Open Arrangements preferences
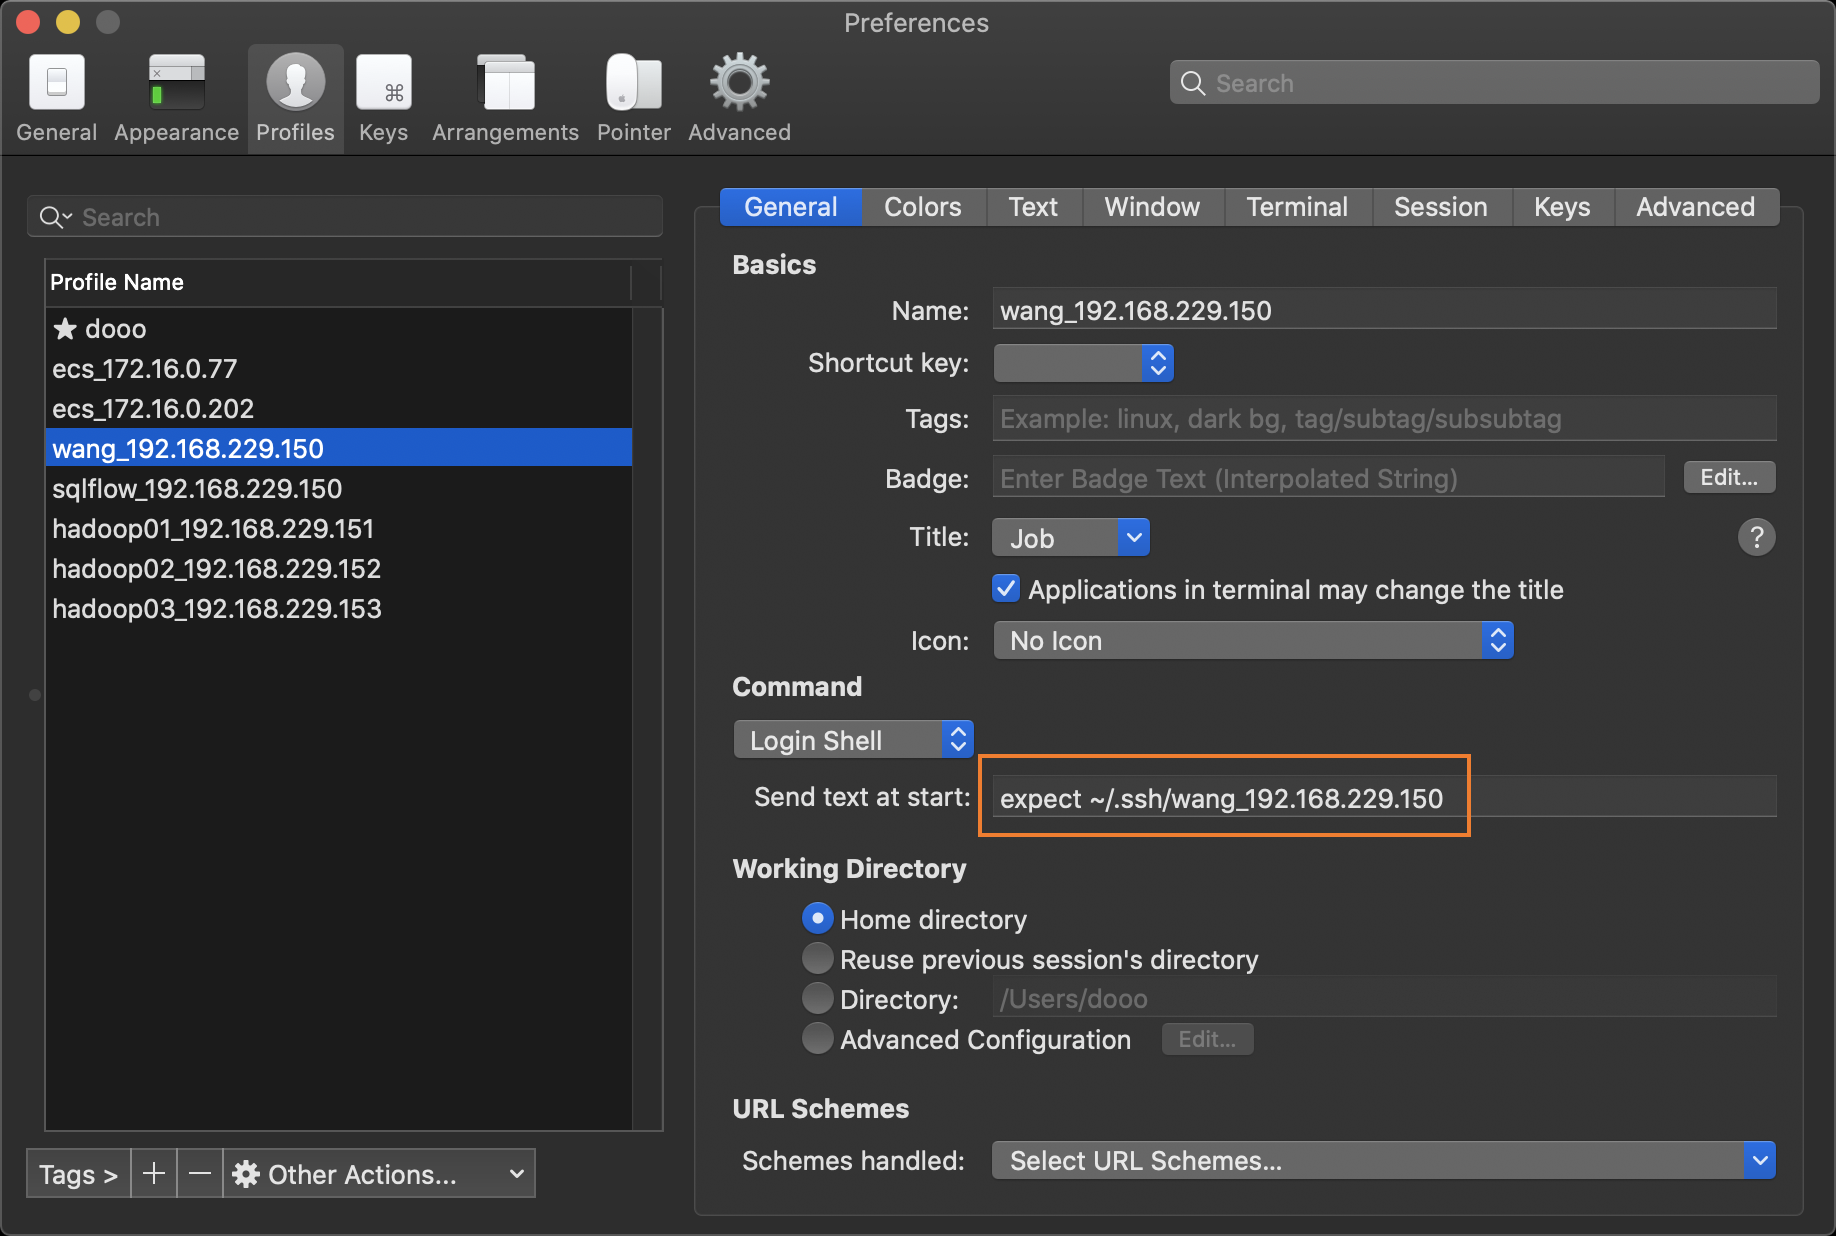 coord(504,95)
